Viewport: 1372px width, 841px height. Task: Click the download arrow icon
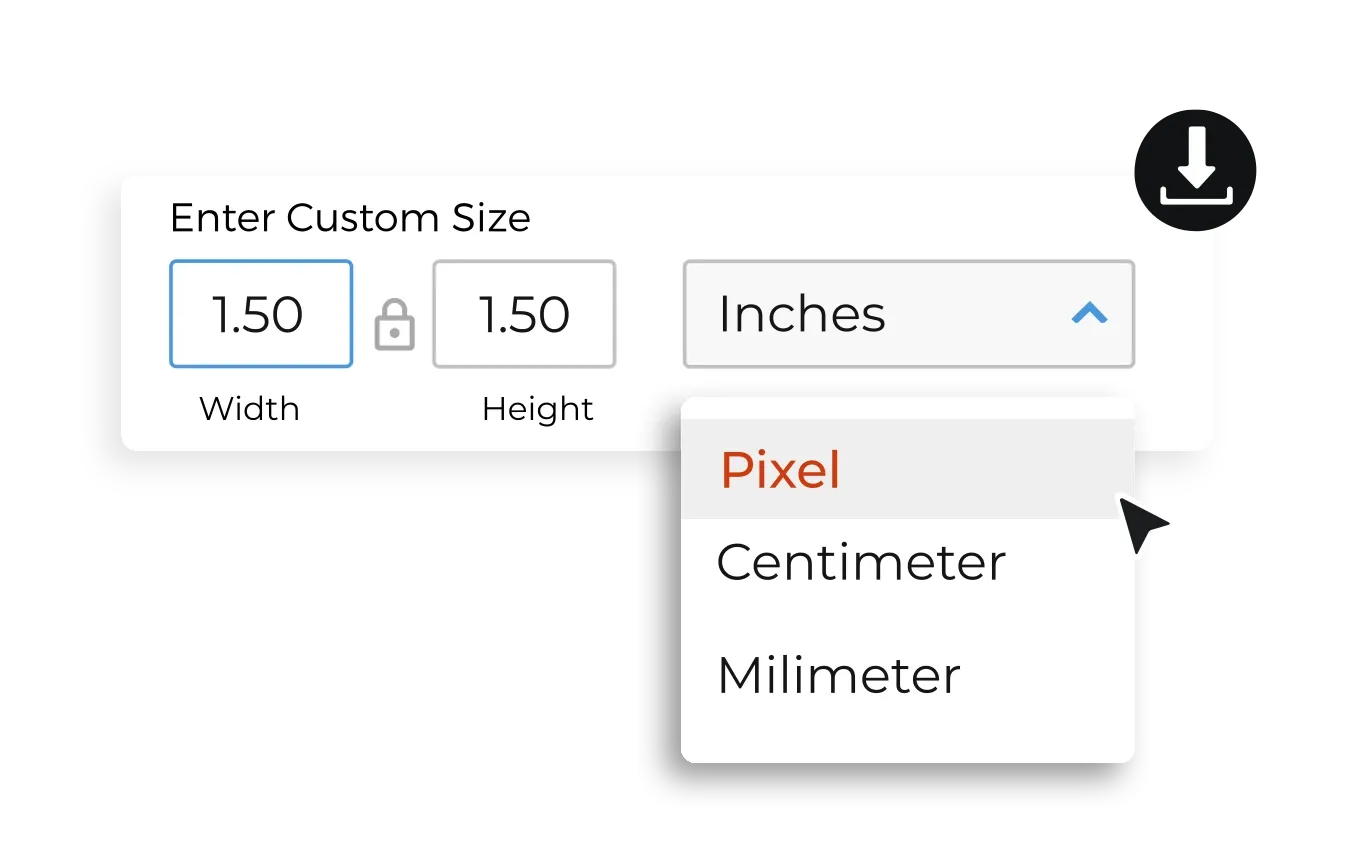1195,172
